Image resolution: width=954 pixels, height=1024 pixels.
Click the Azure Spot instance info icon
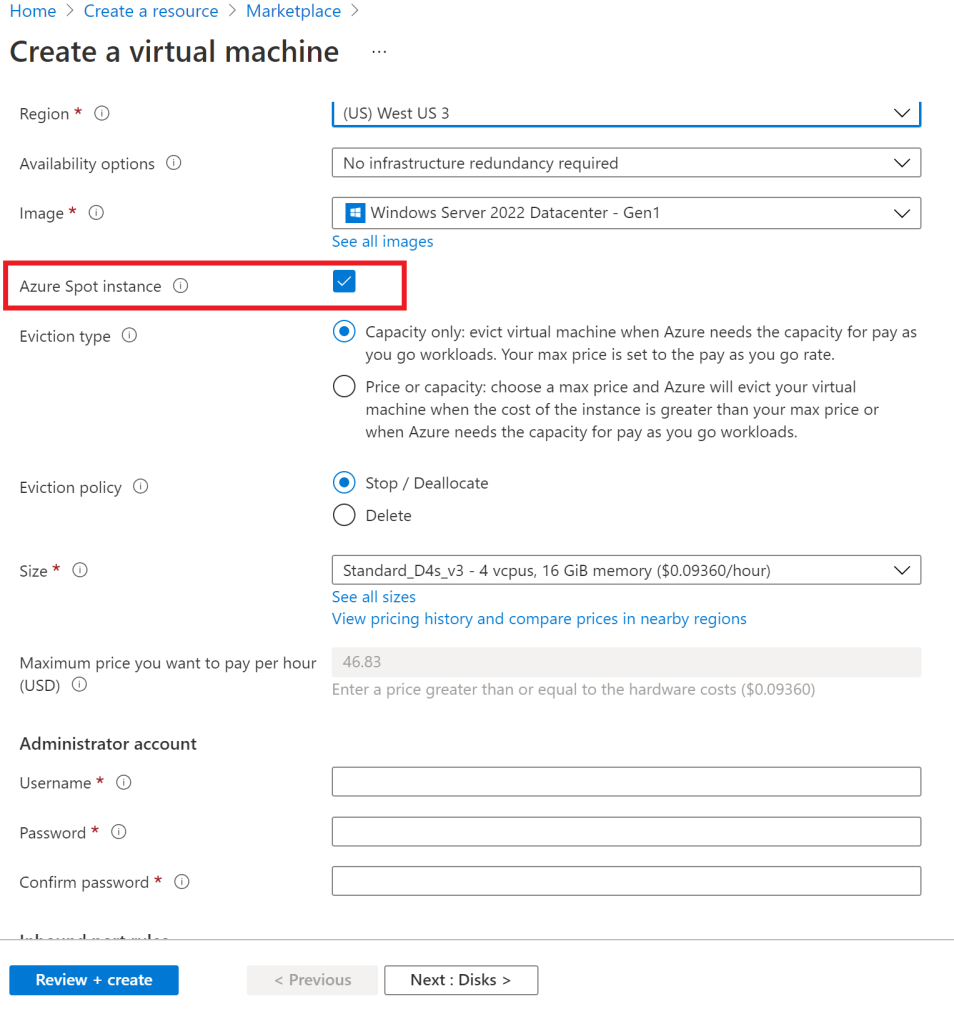(181, 285)
